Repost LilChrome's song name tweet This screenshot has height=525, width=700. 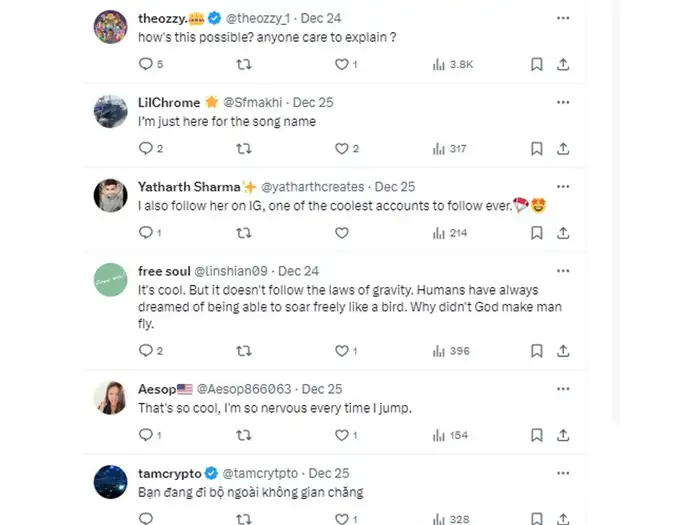(243, 148)
